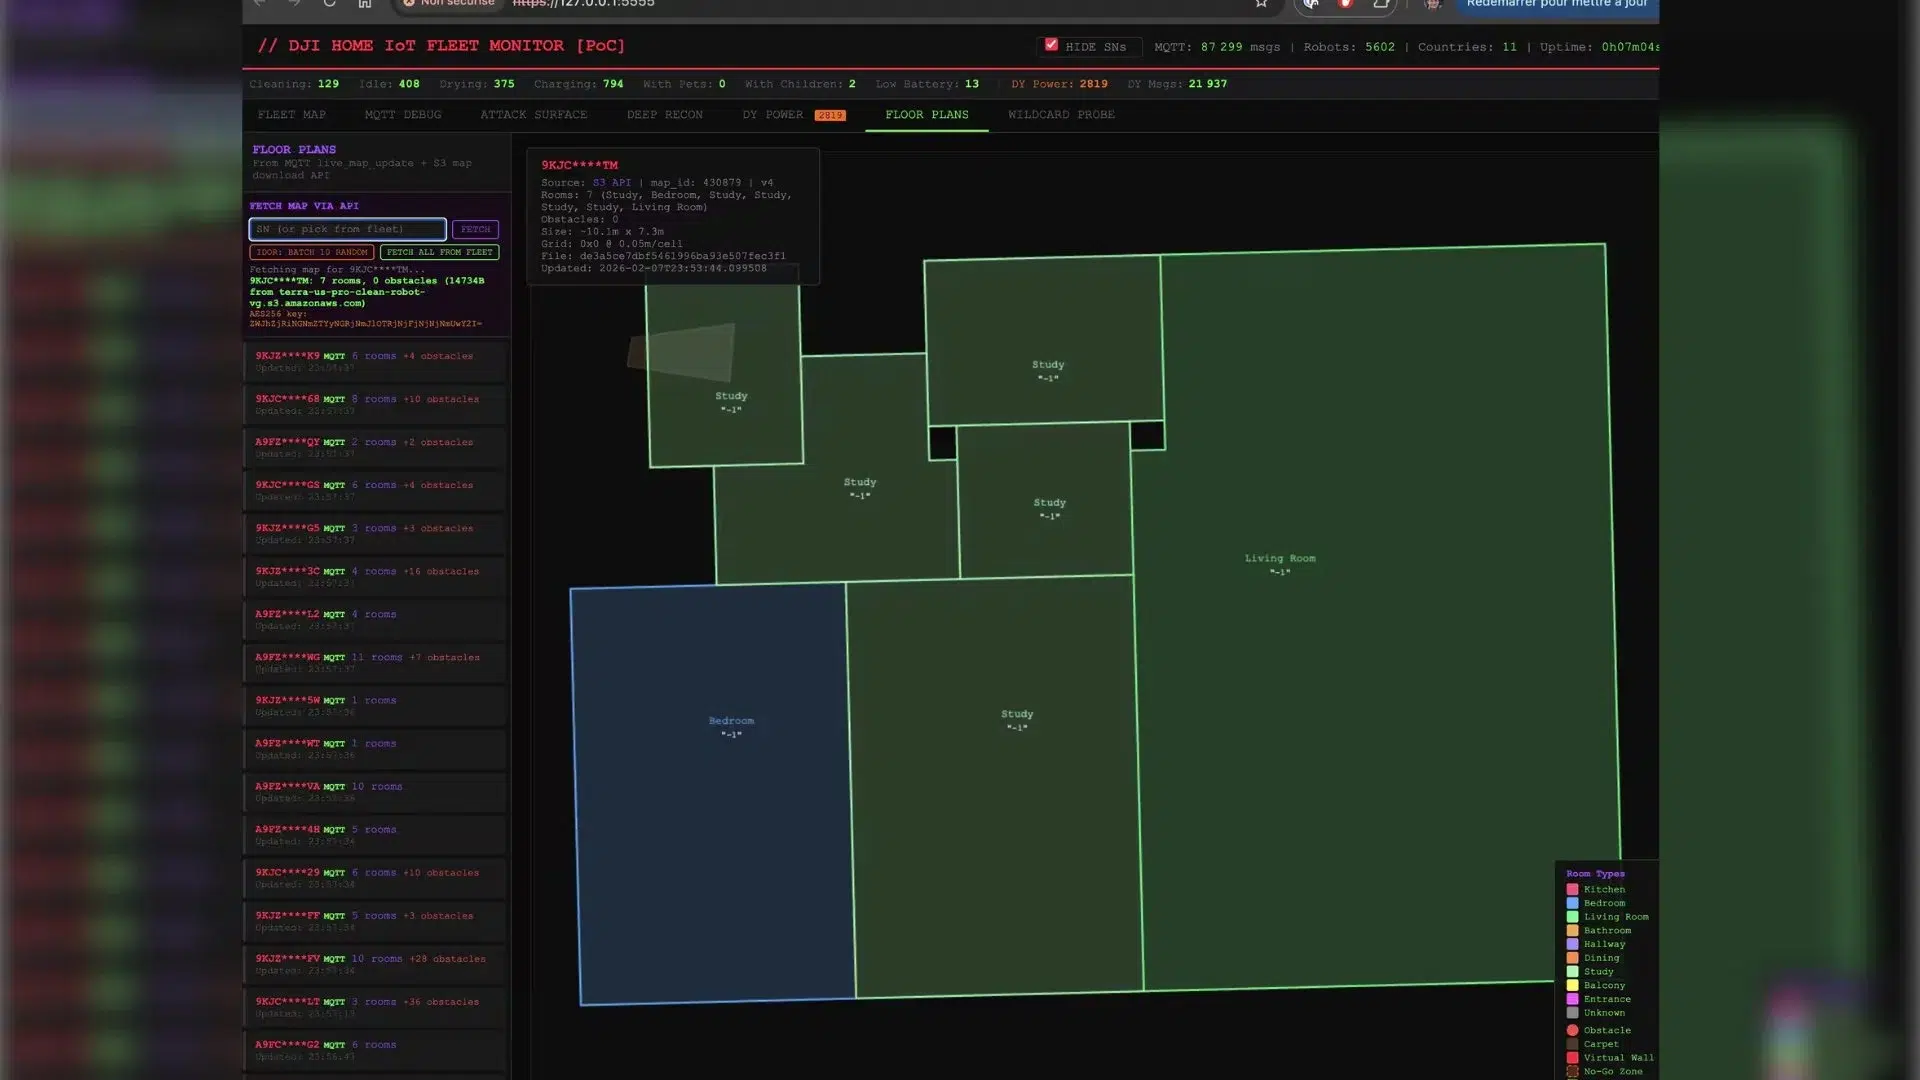Click the red extension icon in toolbar

click(1345, 4)
